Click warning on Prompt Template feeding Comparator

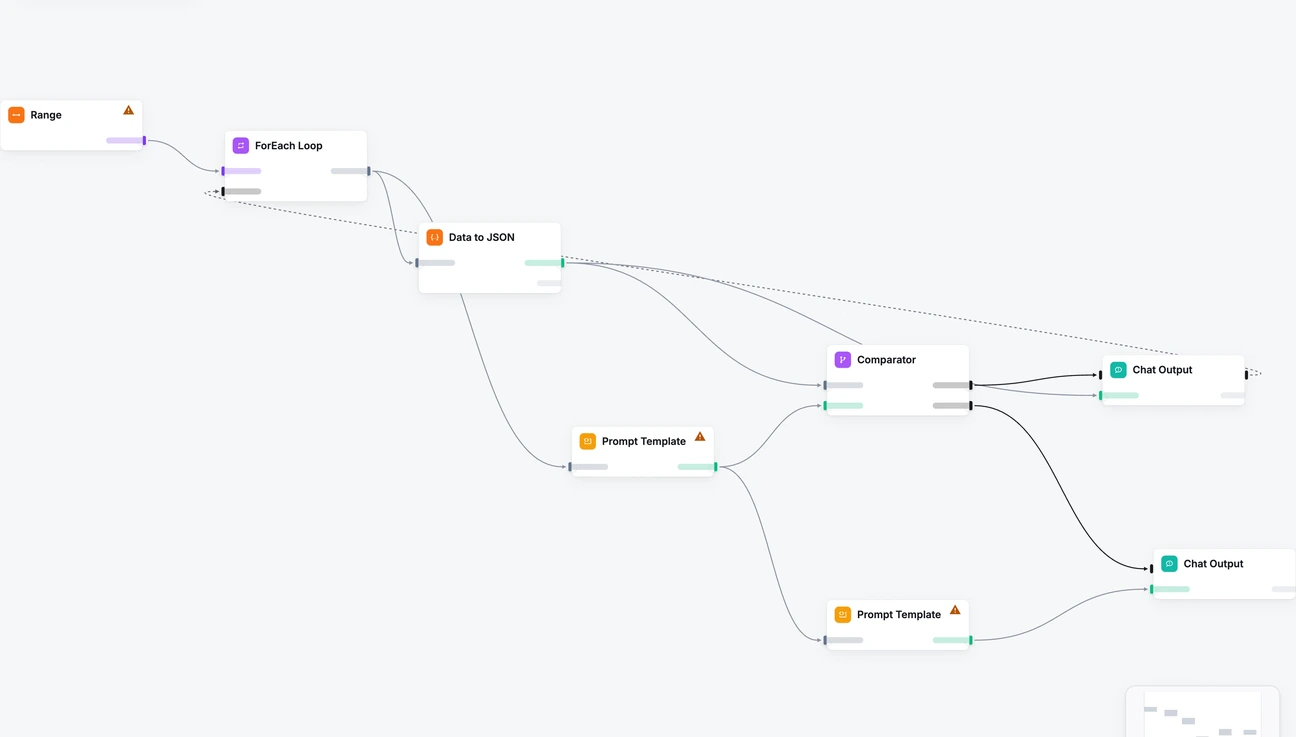point(700,436)
